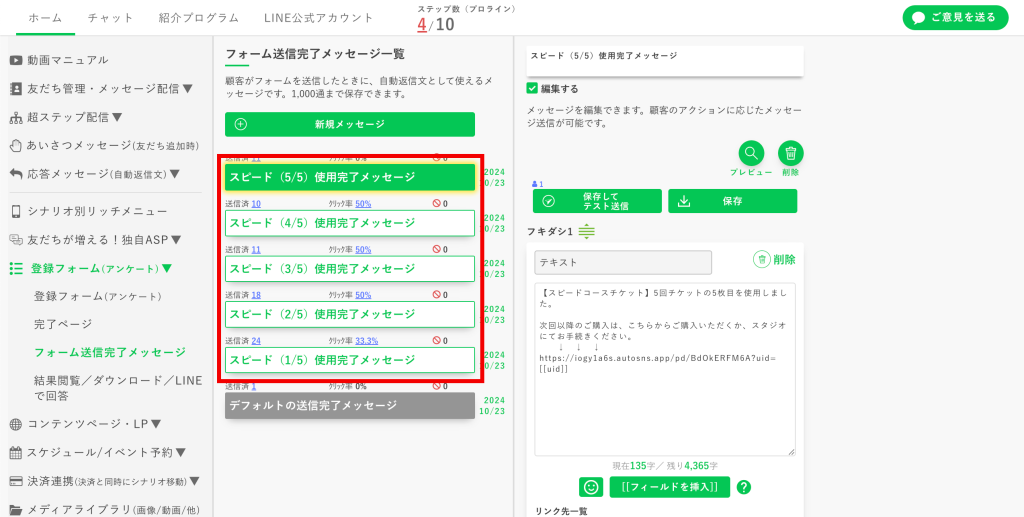Click the コンテンツページ globe icon
This screenshot has height=517, width=1024.
pyautogui.click(x=16, y=424)
